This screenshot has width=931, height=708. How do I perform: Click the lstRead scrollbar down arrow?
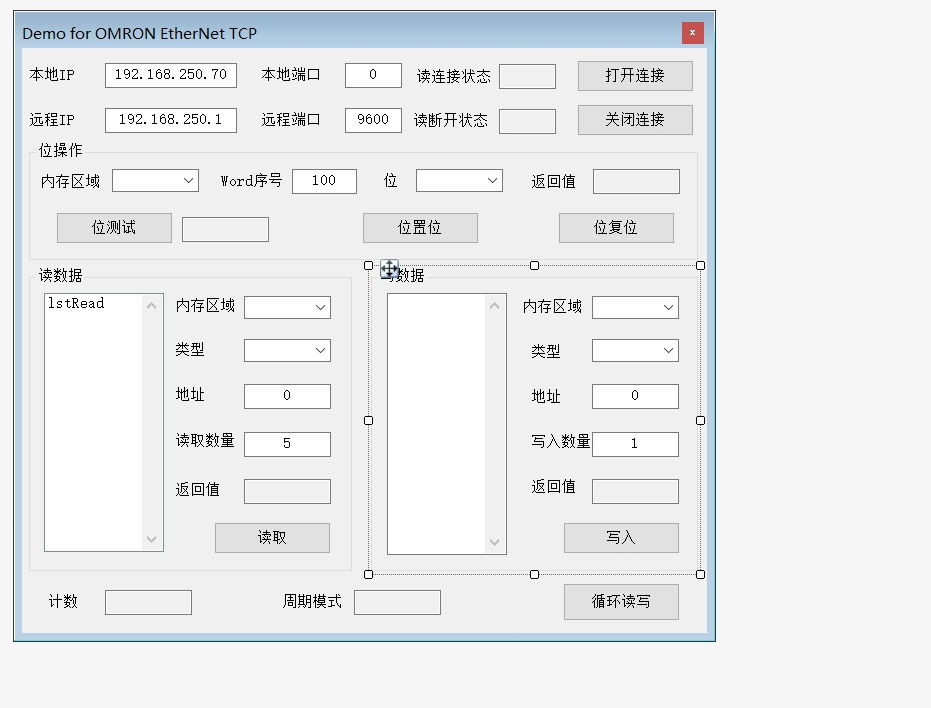click(151, 539)
